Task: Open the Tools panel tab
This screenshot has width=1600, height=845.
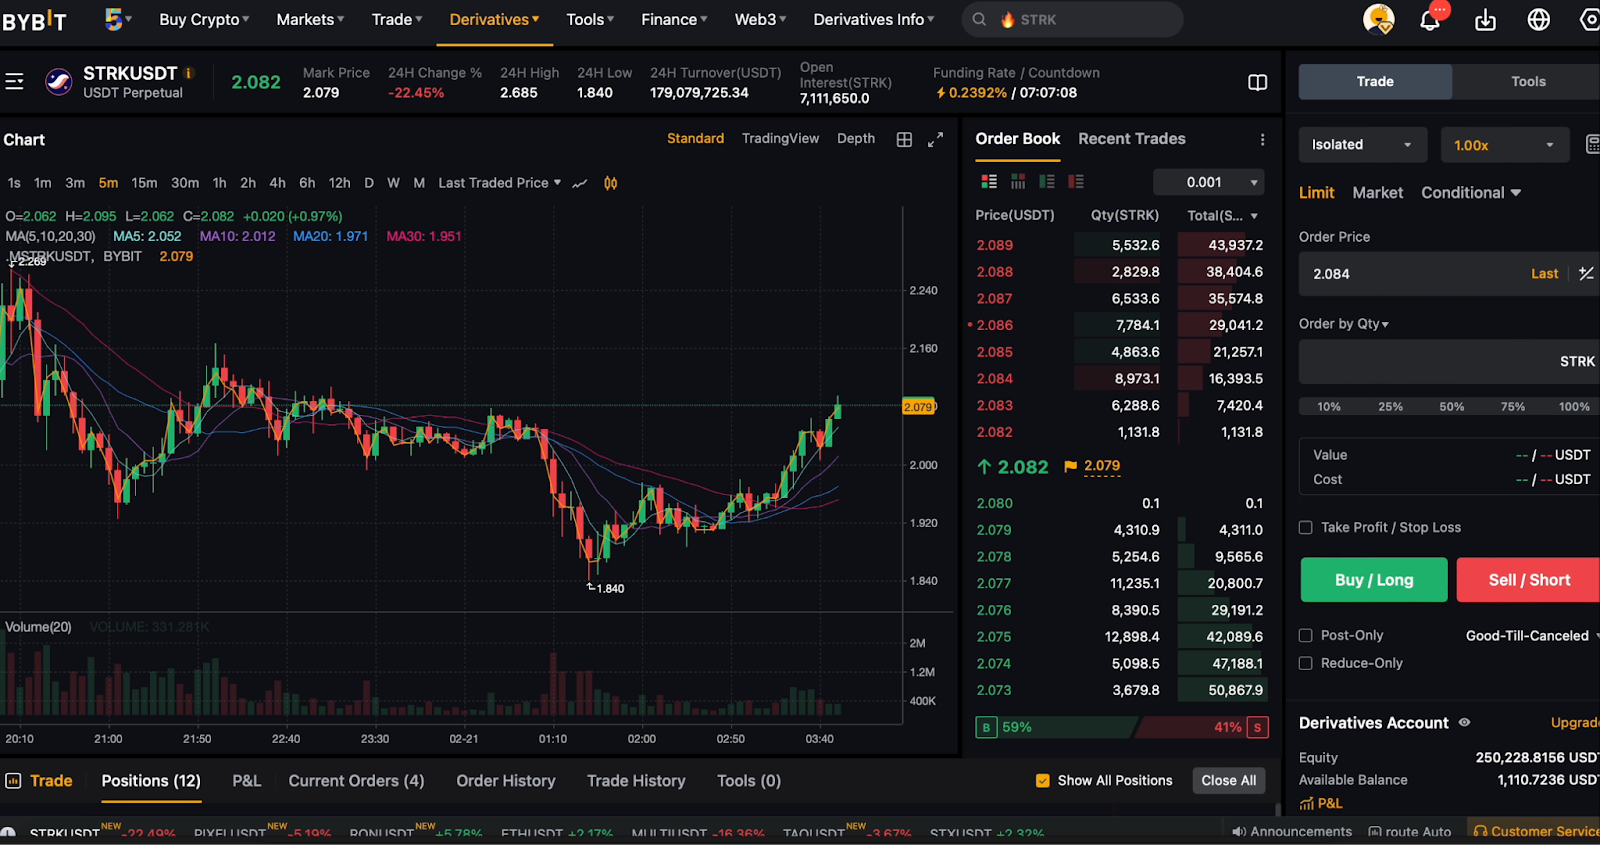Action: (1528, 82)
